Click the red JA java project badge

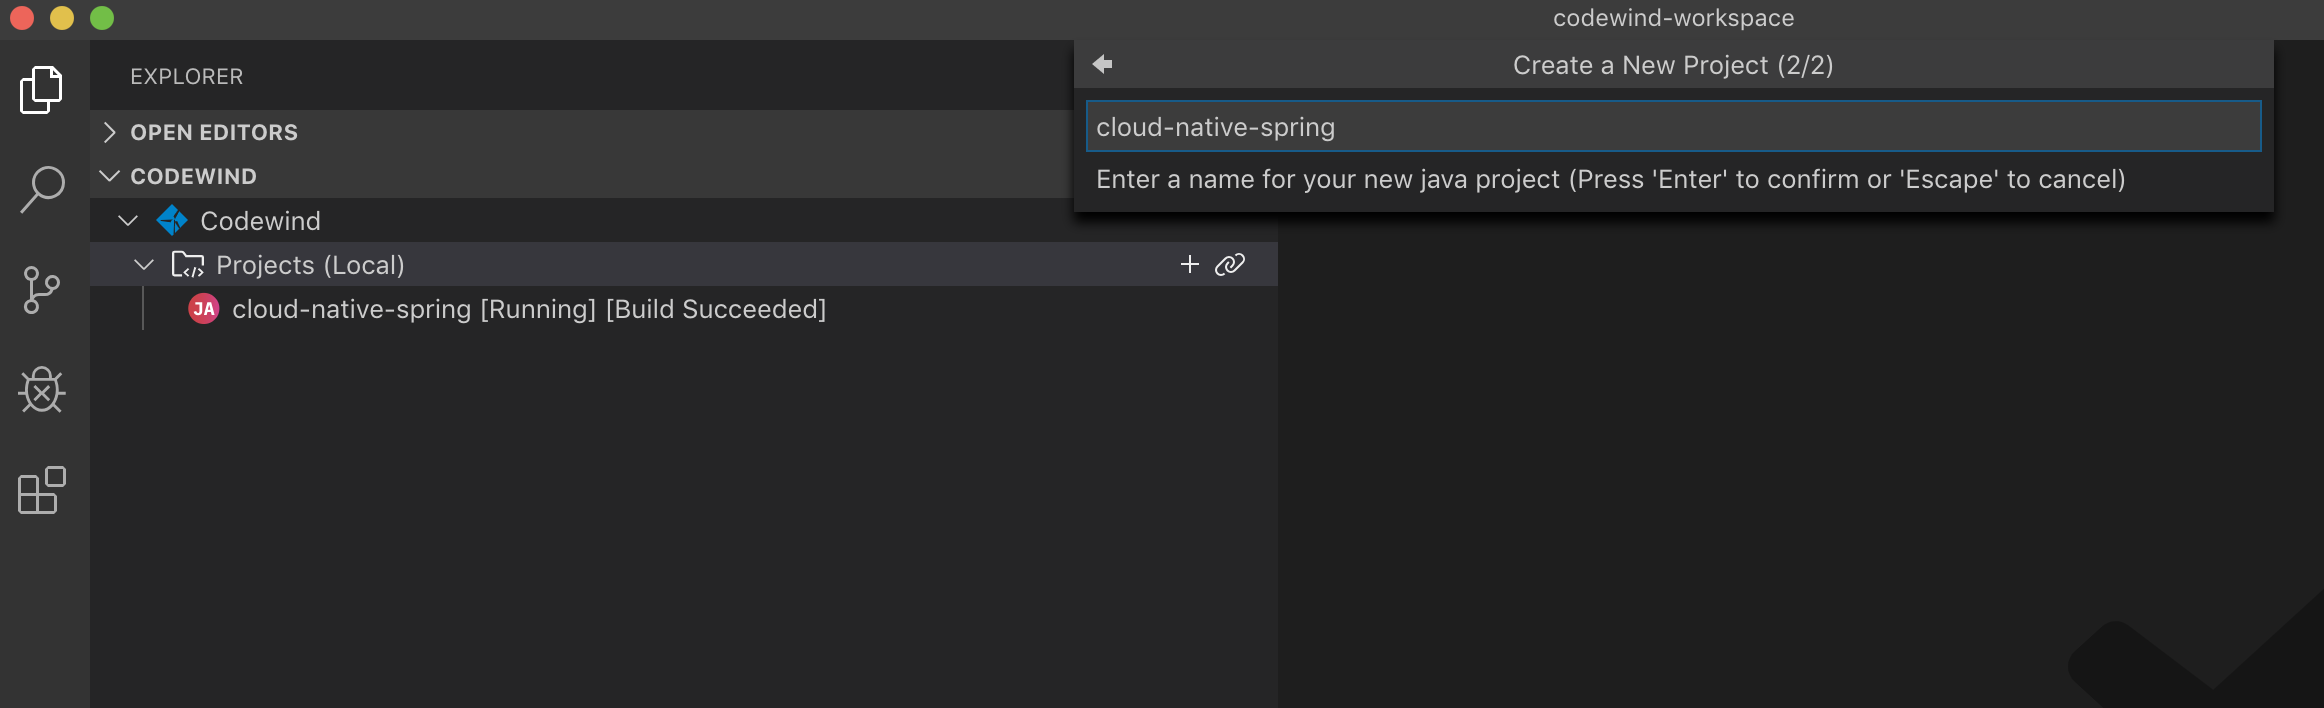tap(204, 309)
